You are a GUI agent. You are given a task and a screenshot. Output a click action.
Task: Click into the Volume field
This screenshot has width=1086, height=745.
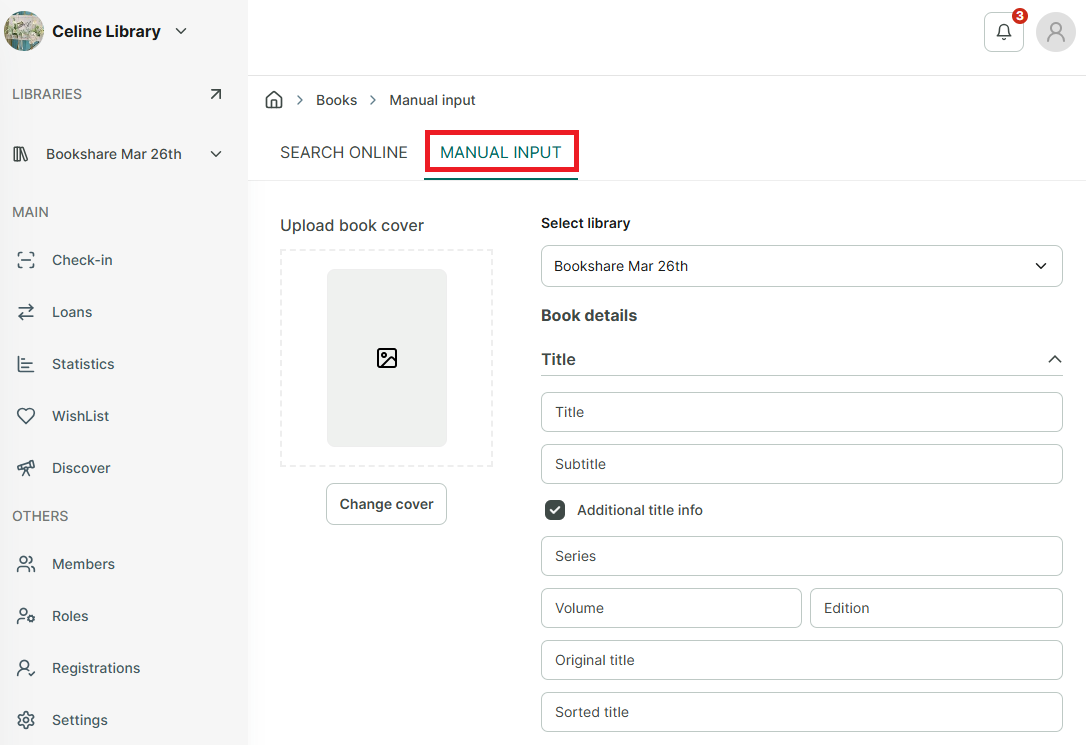[x=671, y=608]
